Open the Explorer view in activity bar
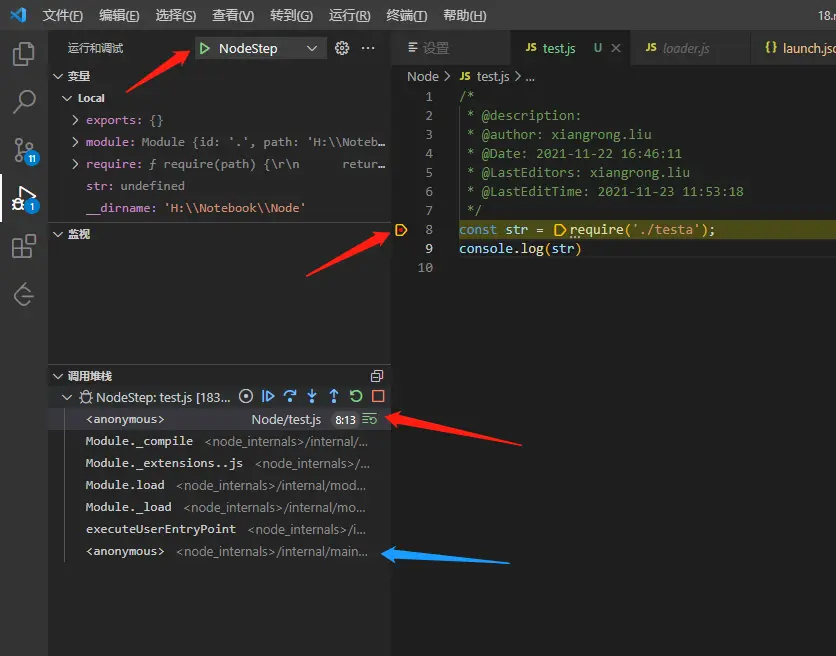This screenshot has height=656, width=836. coord(24,53)
